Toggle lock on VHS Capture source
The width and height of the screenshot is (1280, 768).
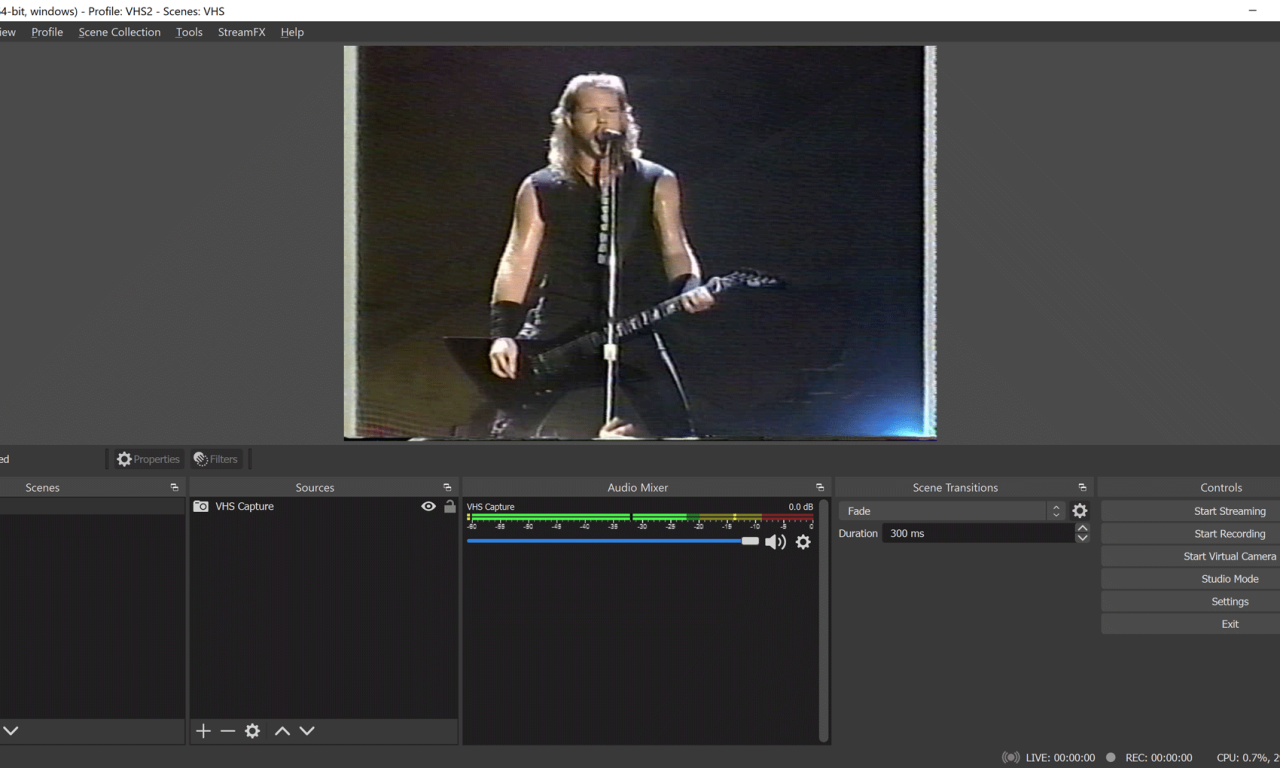tap(450, 507)
